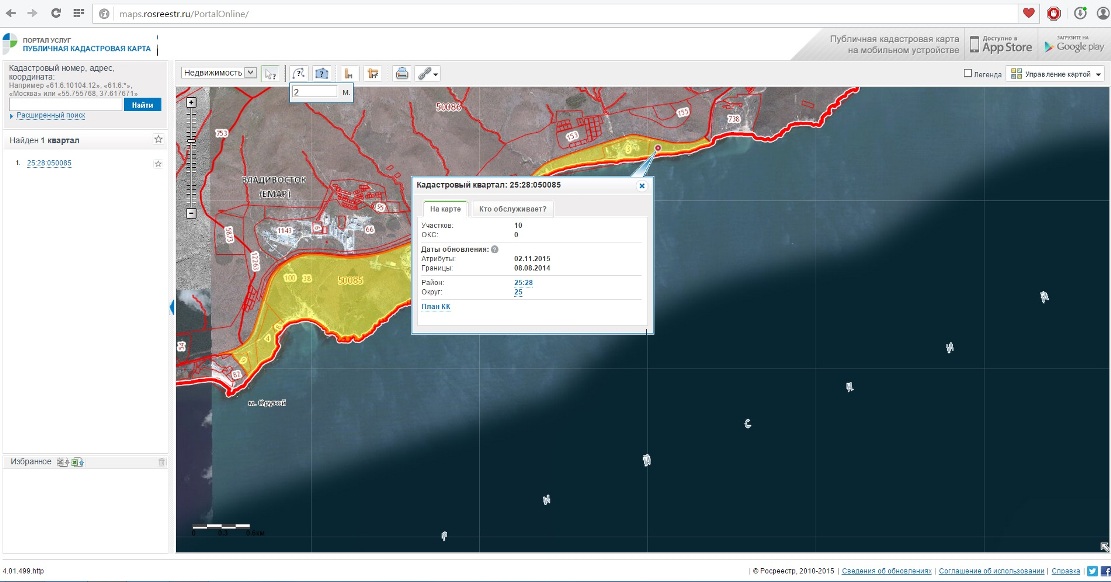Click the zoom out minus button

tap(191, 213)
